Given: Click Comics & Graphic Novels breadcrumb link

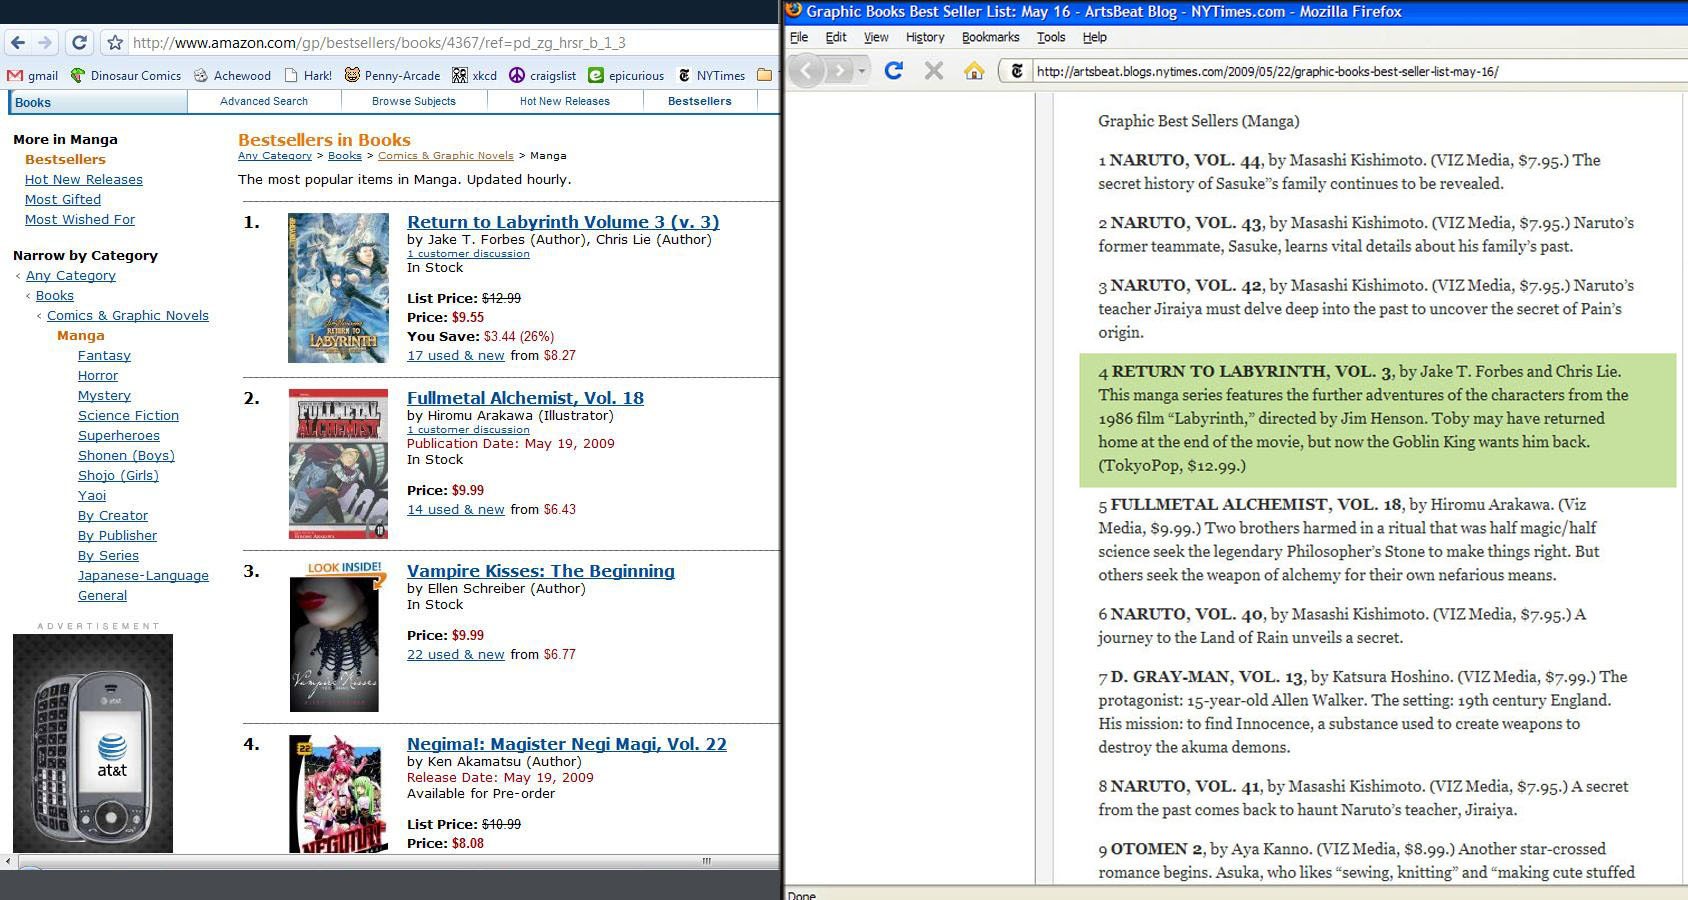Looking at the screenshot, I should [x=445, y=155].
